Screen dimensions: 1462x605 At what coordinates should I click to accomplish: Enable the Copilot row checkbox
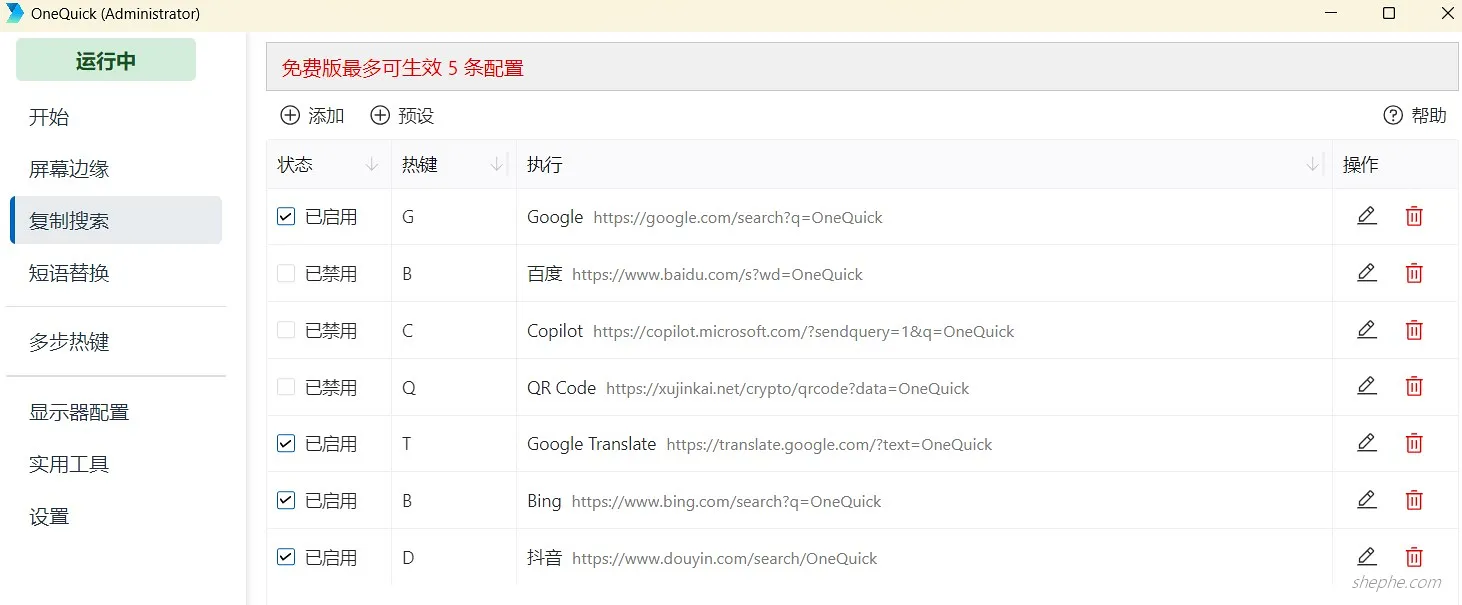click(286, 331)
